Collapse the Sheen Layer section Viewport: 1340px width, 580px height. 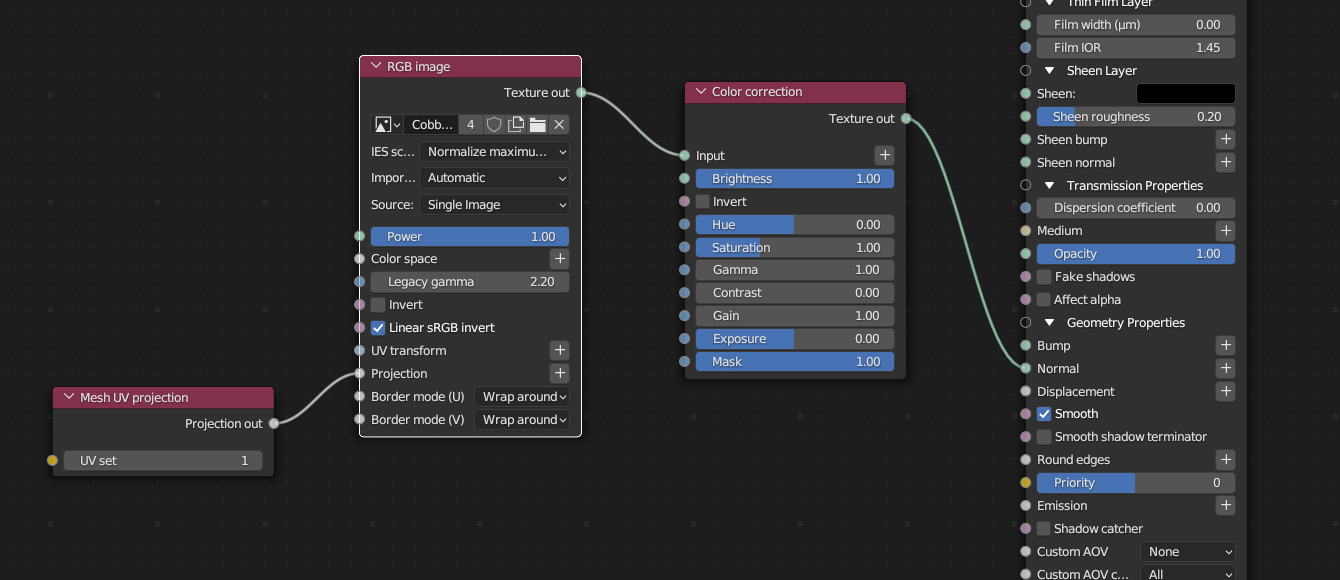1051,71
